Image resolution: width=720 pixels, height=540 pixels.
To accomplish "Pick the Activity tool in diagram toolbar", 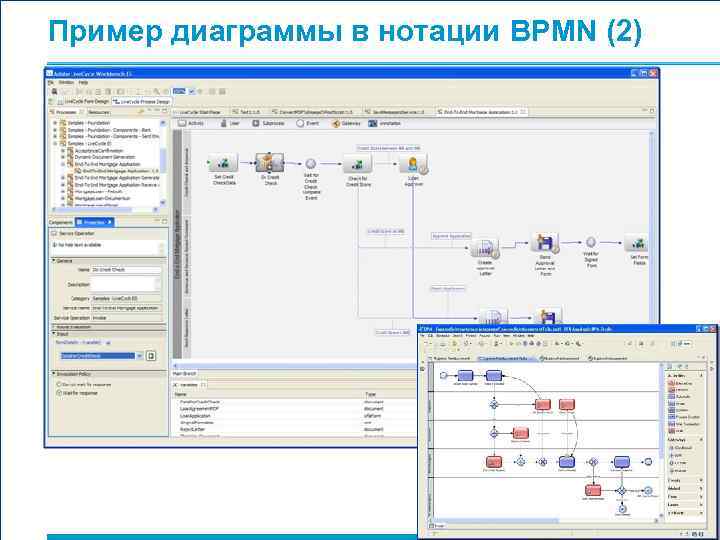I will [x=191, y=124].
